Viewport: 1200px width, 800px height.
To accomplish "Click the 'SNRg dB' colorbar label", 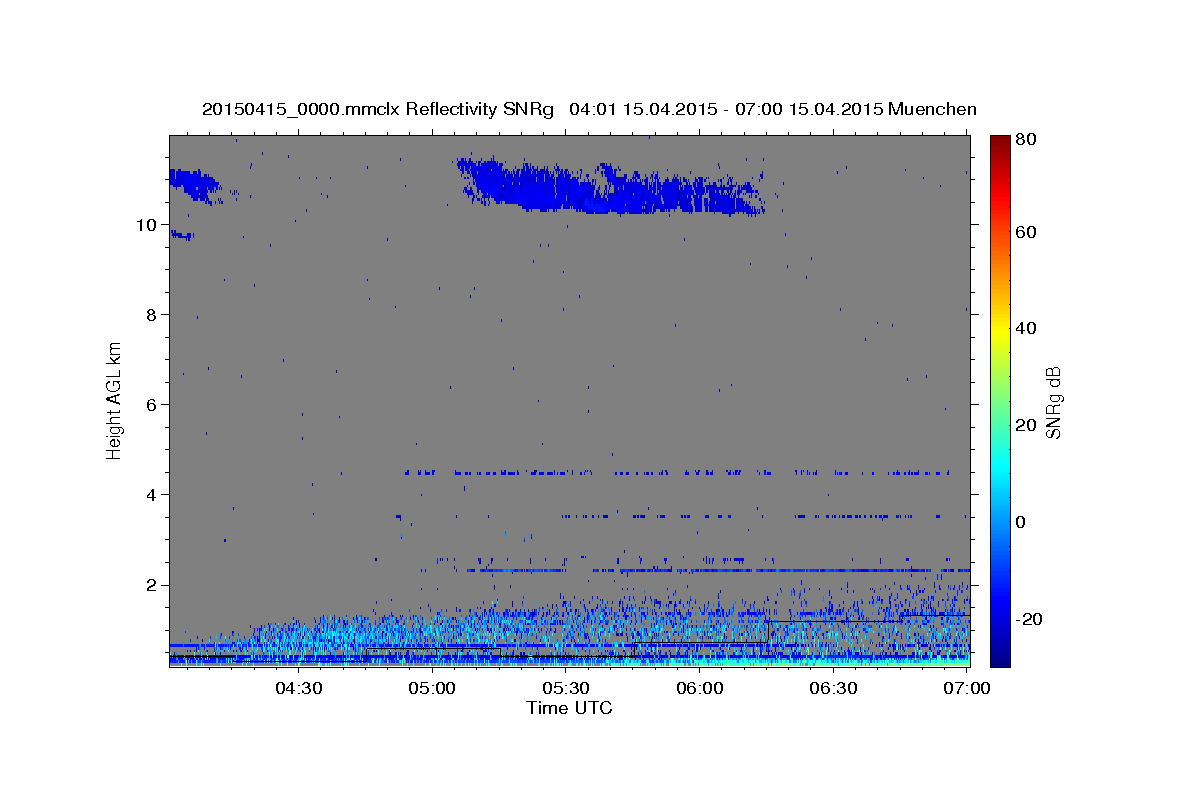I will coord(1053,403).
